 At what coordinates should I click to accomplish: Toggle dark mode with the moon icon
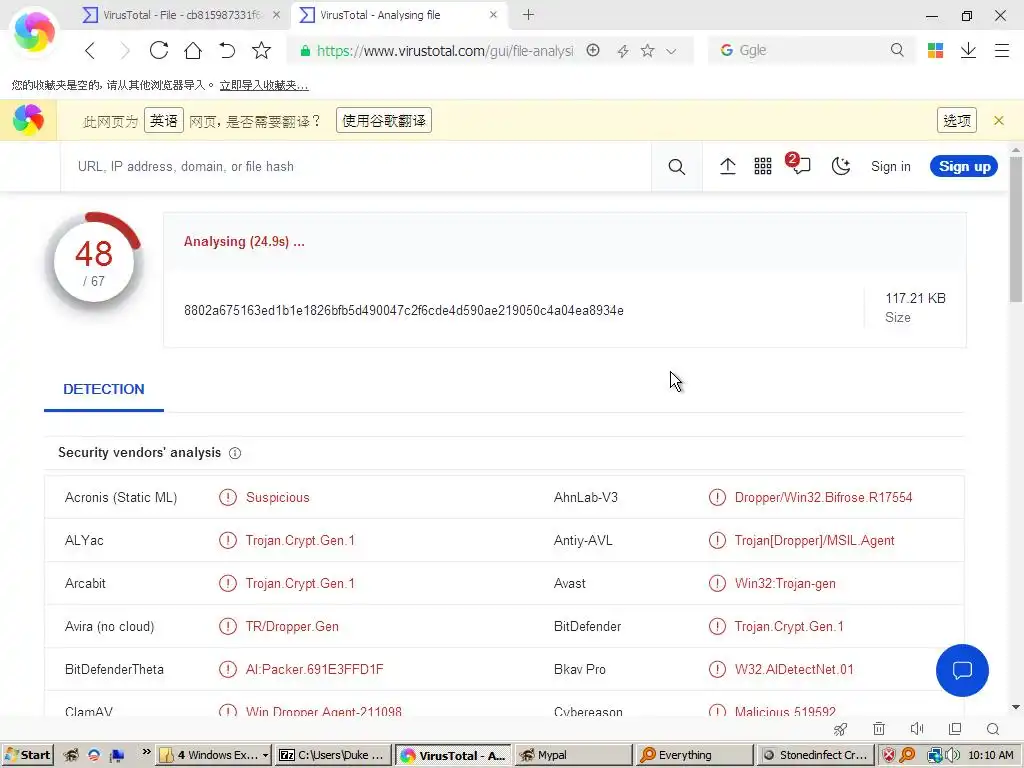coord(840,167)
